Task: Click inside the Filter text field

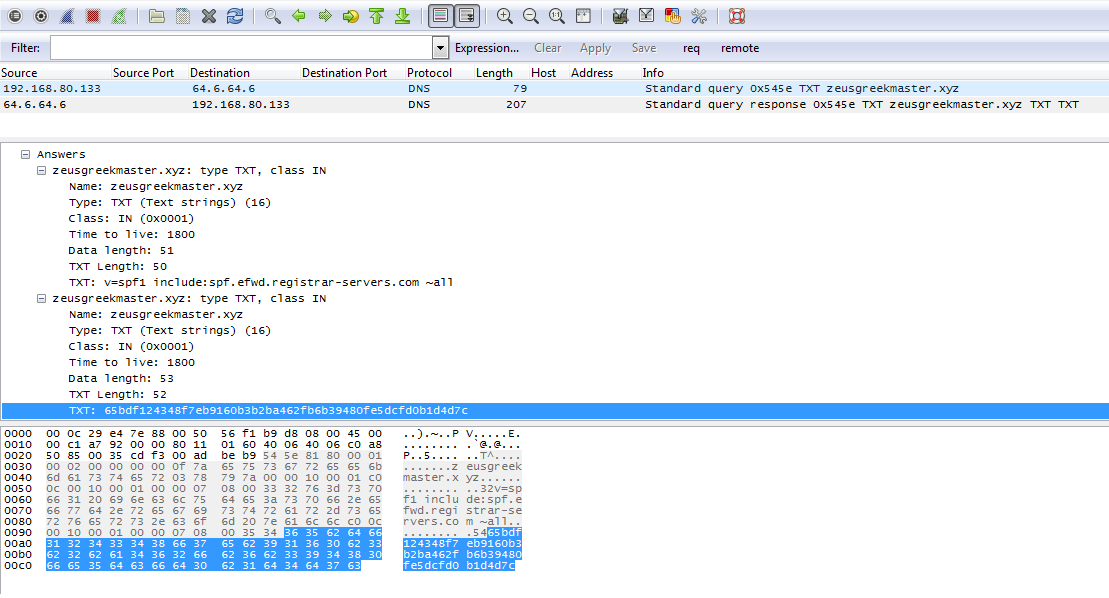Action: pyautogui.click(x=240, y=48)
